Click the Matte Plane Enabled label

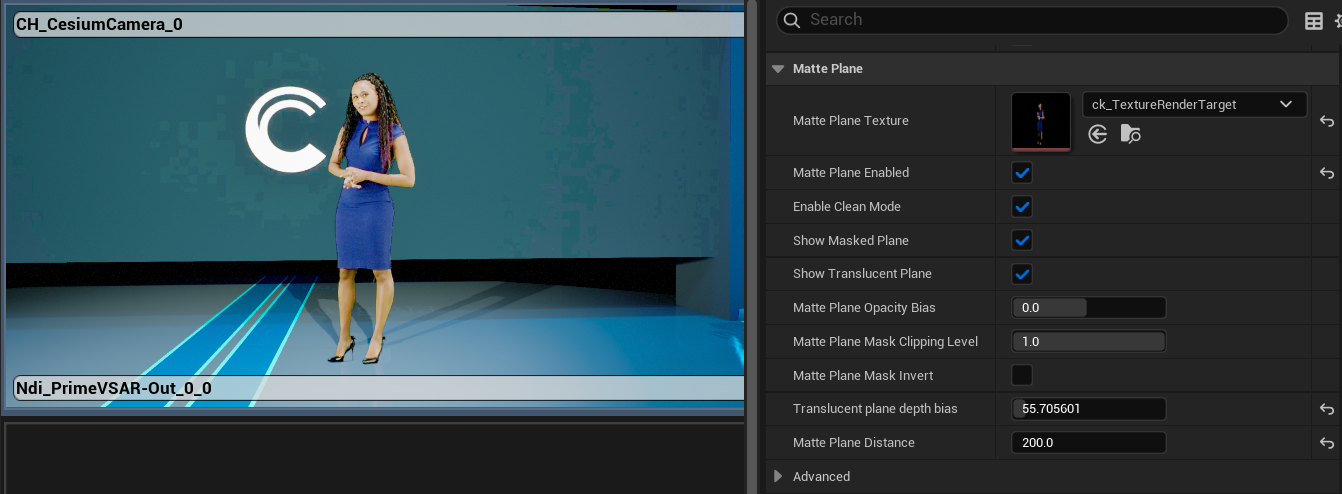[851, 173]
